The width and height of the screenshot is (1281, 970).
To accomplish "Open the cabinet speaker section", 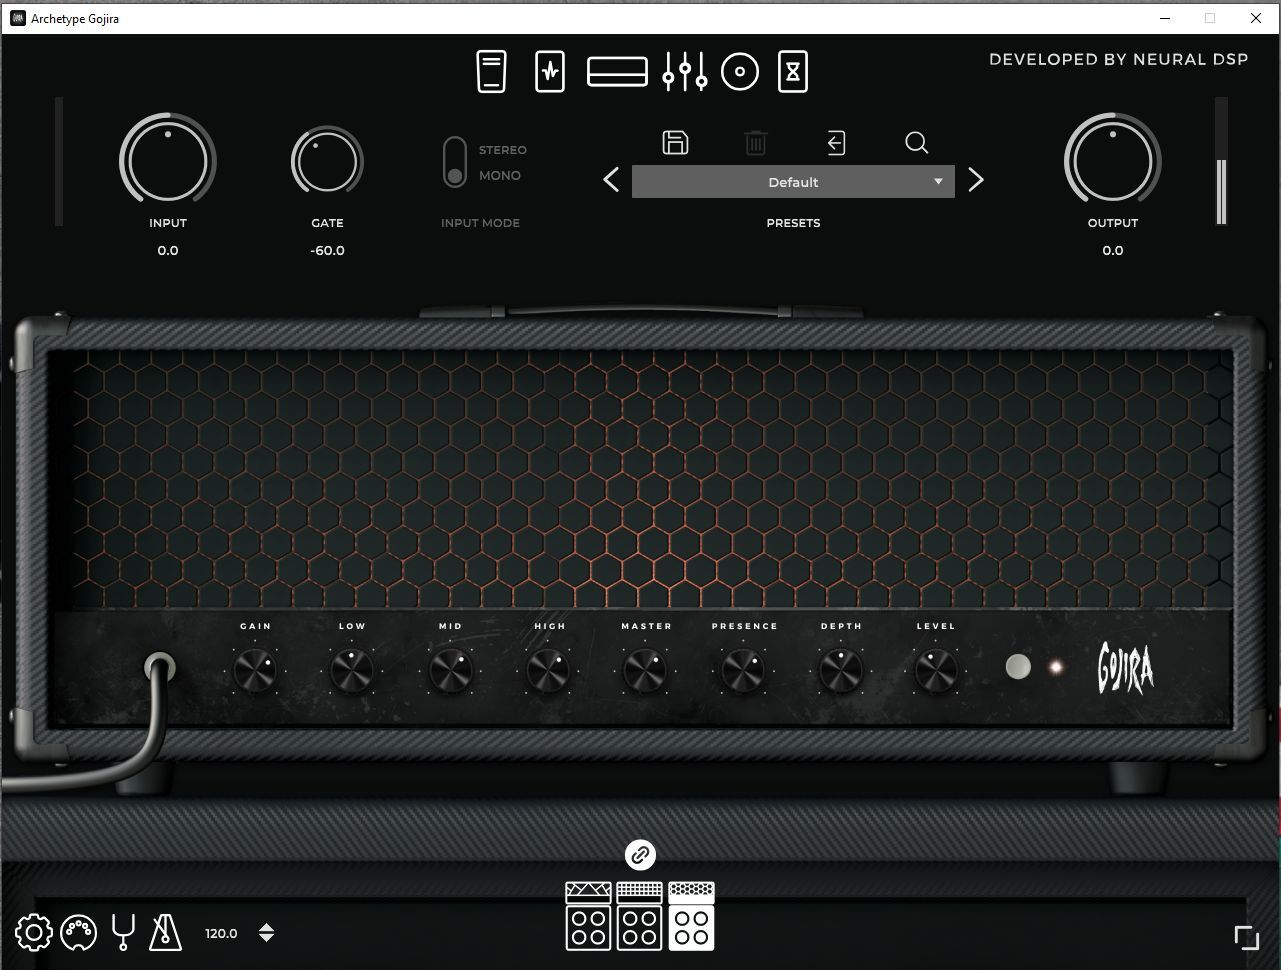I will pos(740,72).
